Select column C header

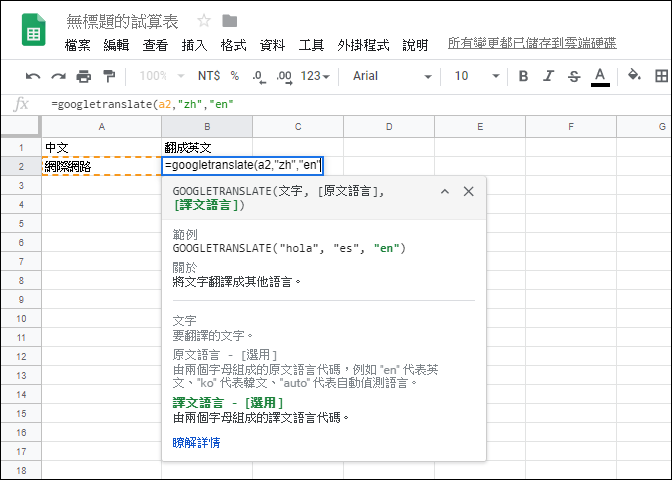[x=298, y=127]
